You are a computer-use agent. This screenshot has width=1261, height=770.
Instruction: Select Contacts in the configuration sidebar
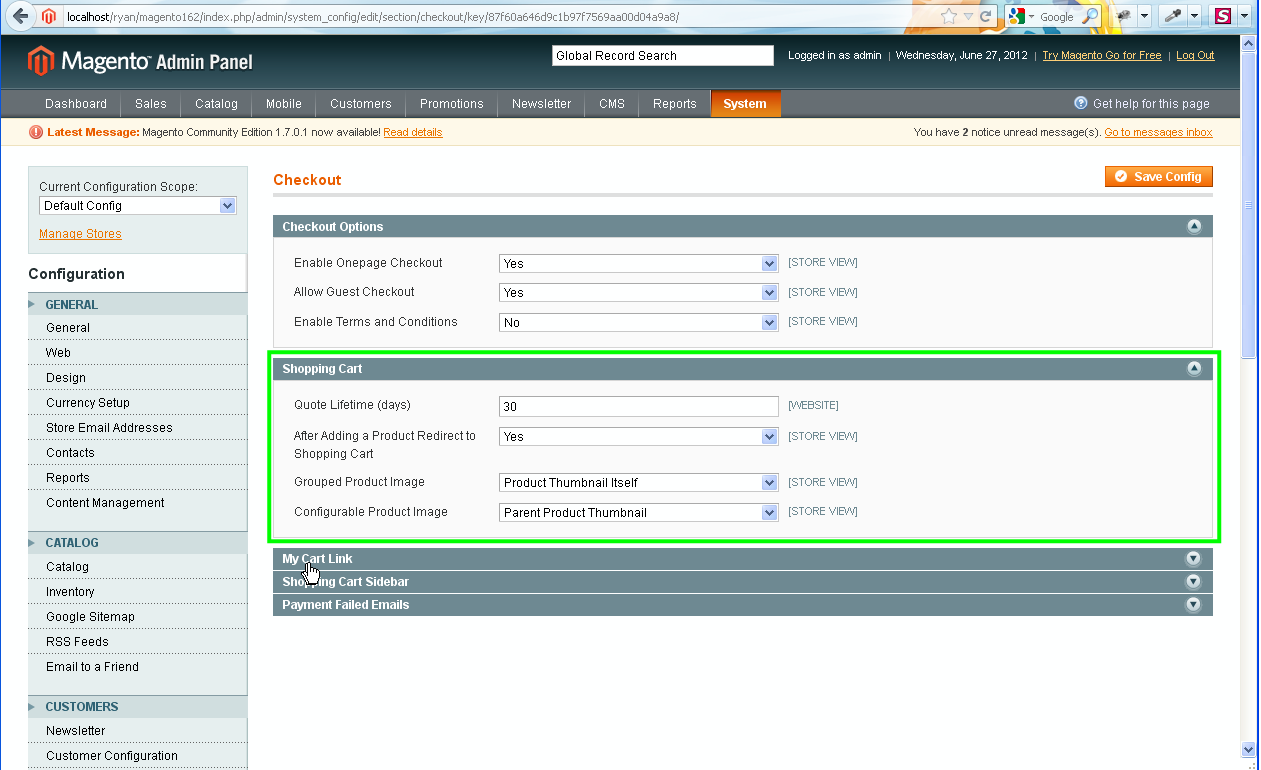70,453
